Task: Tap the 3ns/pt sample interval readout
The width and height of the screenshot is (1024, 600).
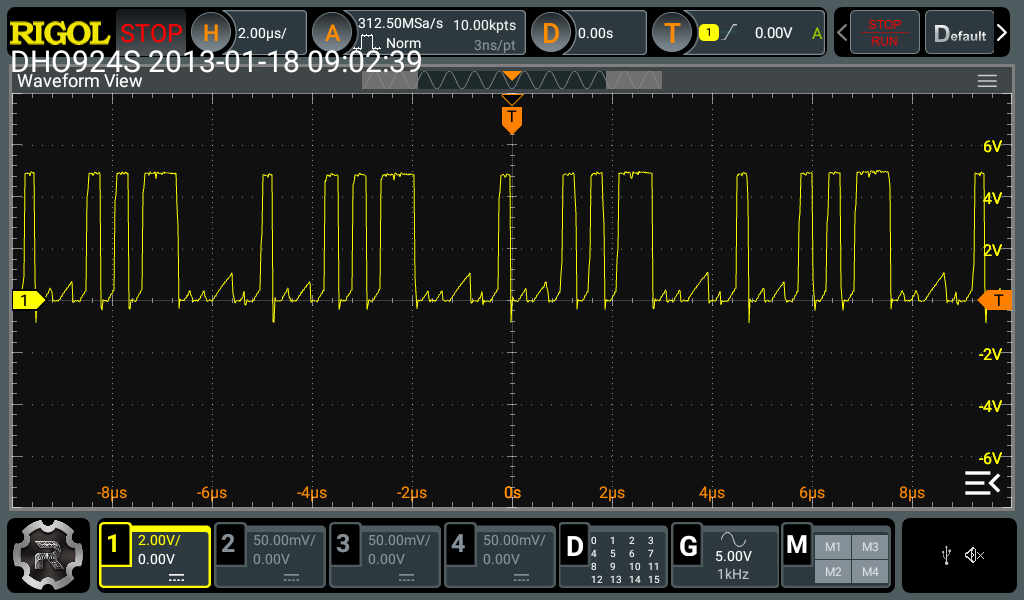Action: (494, 45)
